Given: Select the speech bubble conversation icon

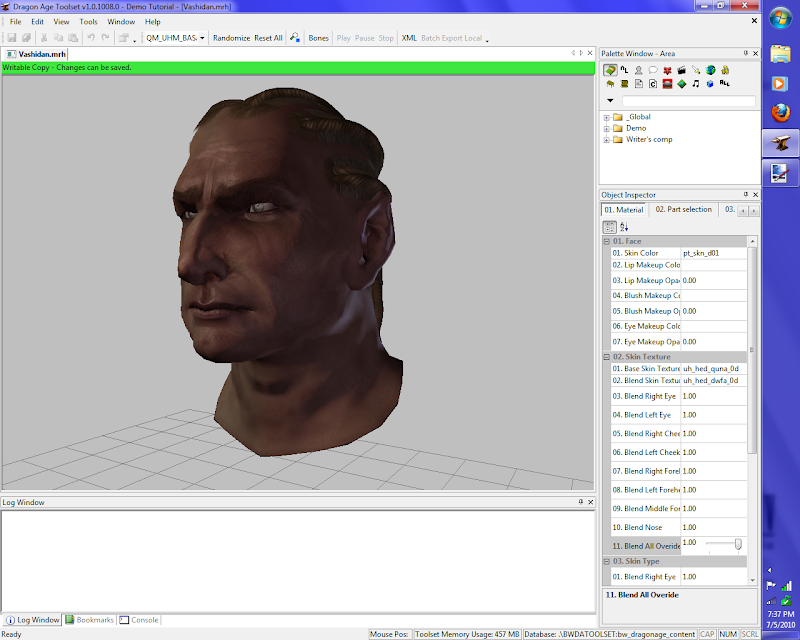Looking at the screenshot, I should 653,70.
